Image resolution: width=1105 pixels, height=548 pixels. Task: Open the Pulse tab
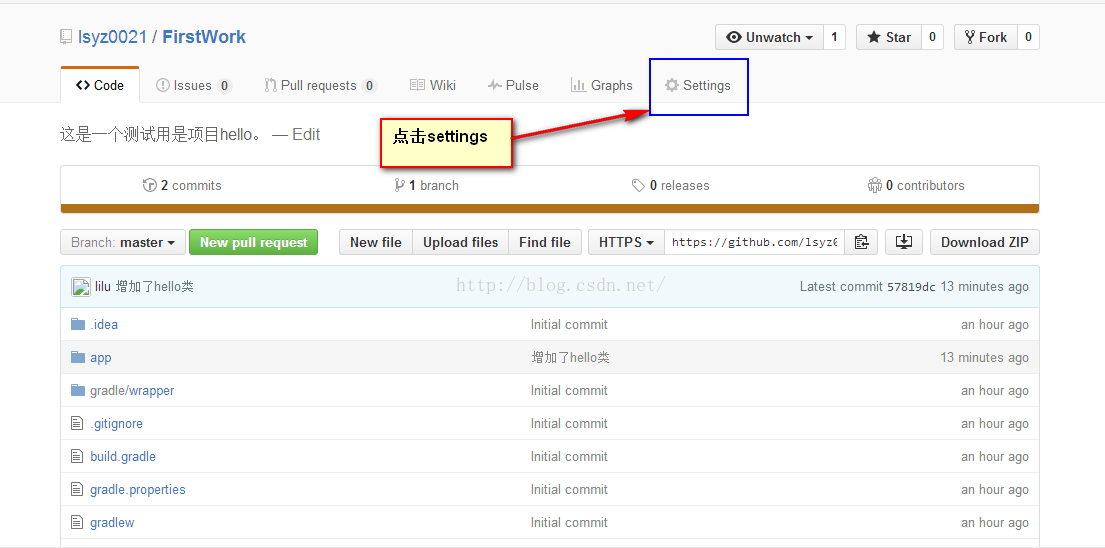pos(513,85)
